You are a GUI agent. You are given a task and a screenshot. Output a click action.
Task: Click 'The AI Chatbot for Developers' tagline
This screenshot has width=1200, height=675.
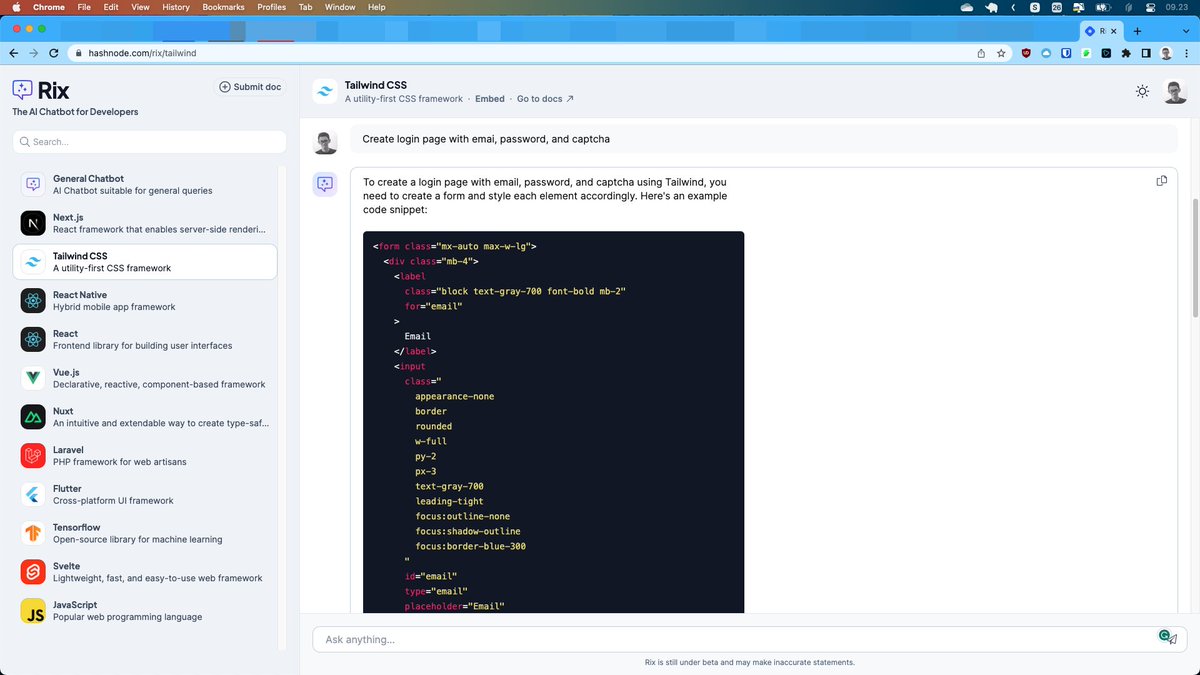(x=75, y=112)
